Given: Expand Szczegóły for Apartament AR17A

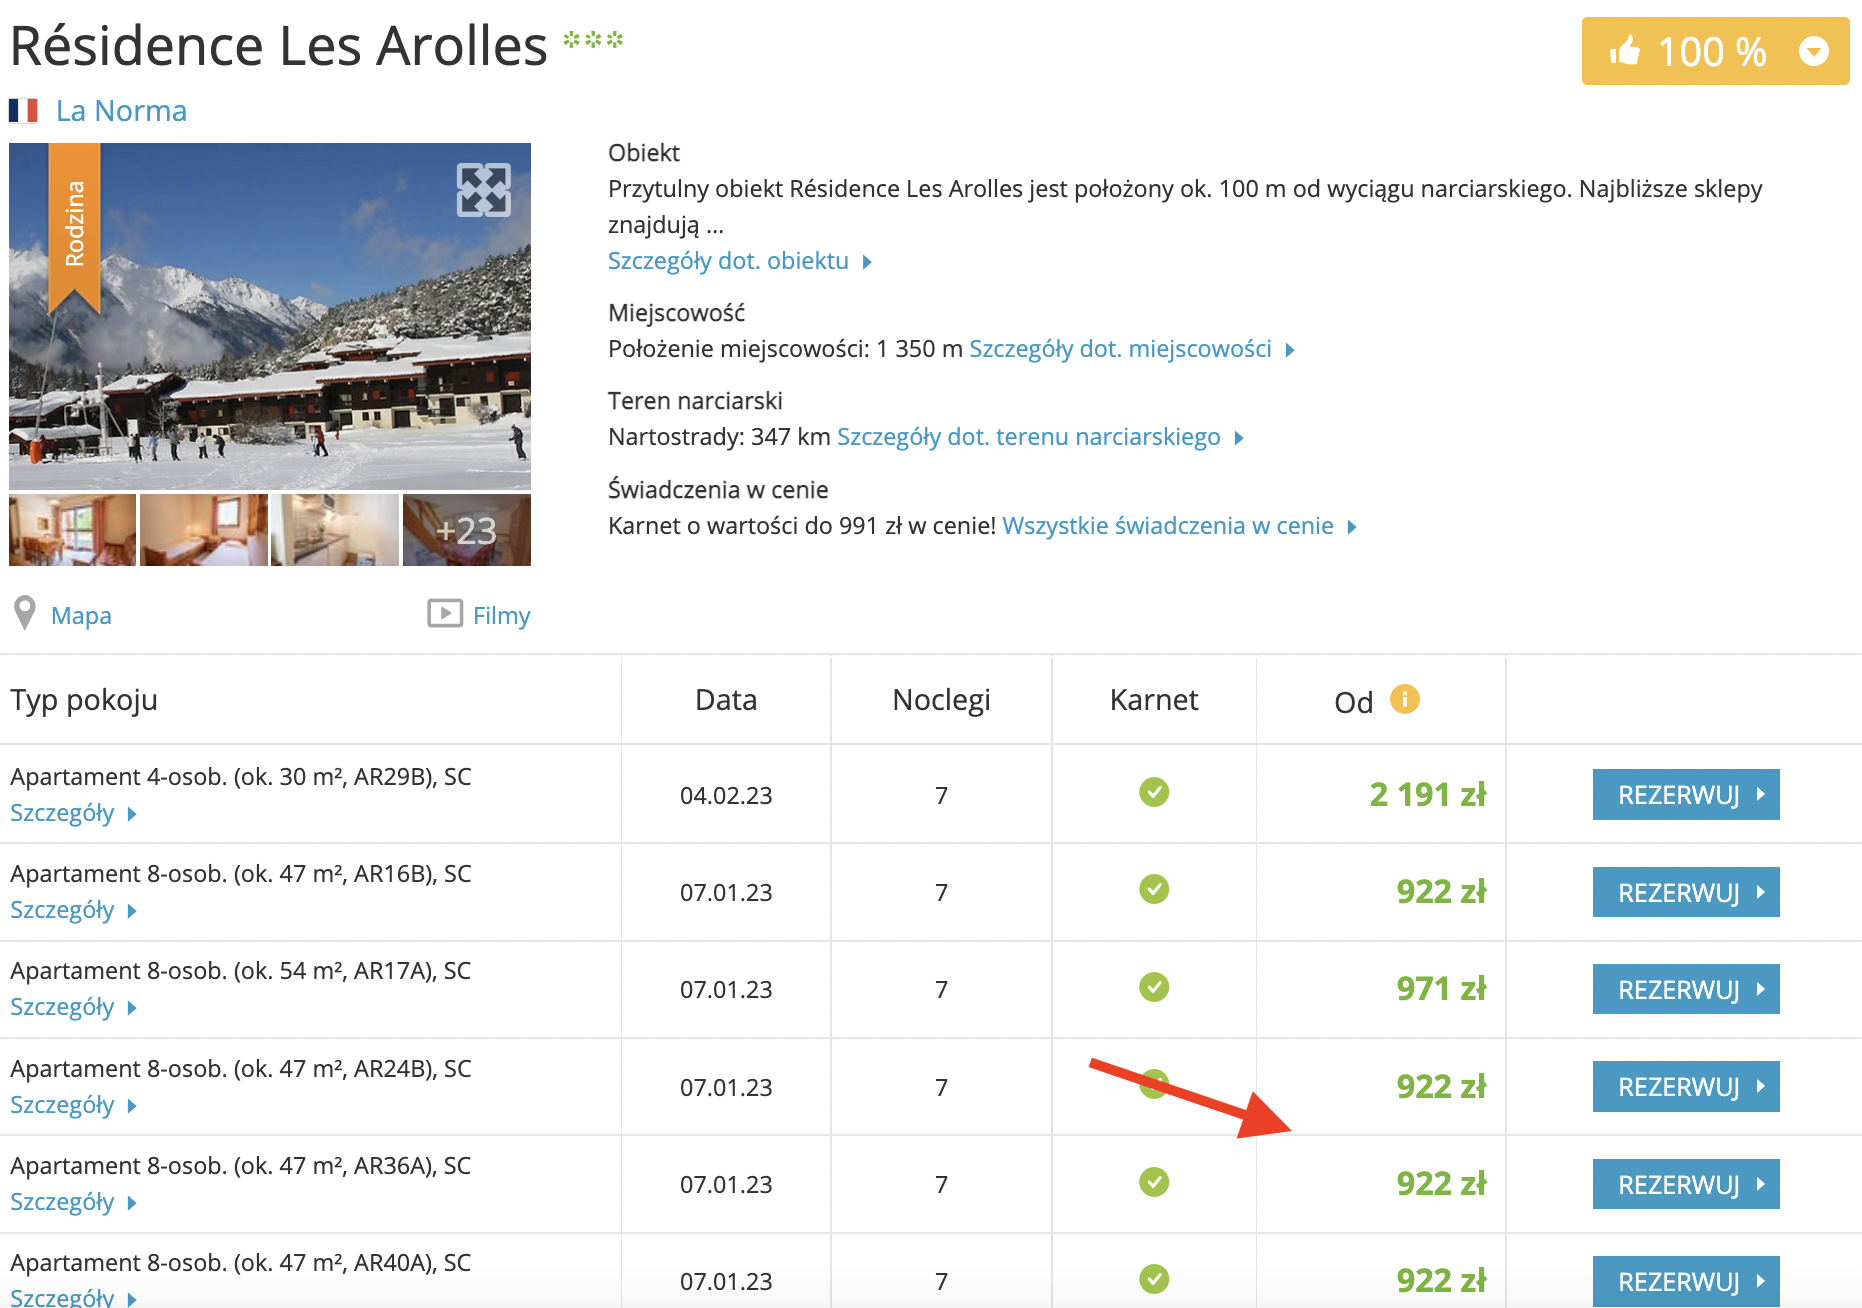Looking at the screenshot, I should coord(73,1007).
